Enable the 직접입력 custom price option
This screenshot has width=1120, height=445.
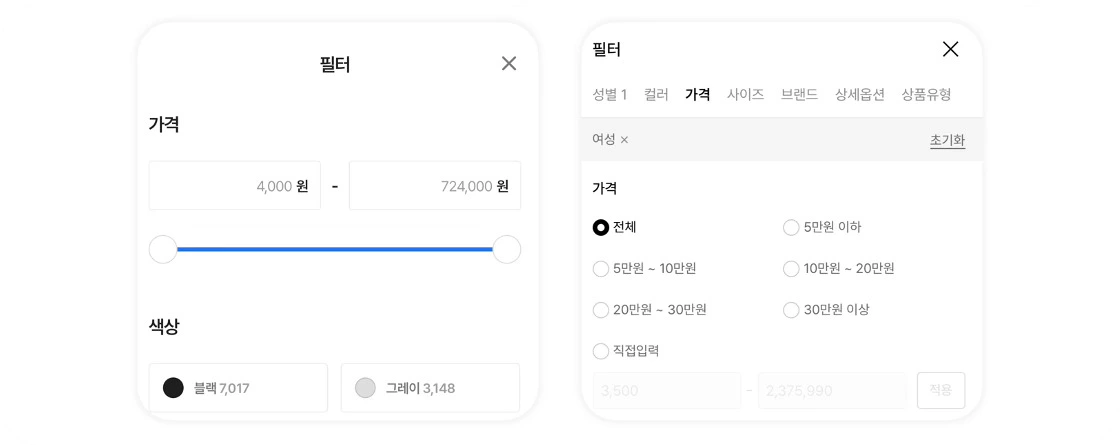point(601,351)
